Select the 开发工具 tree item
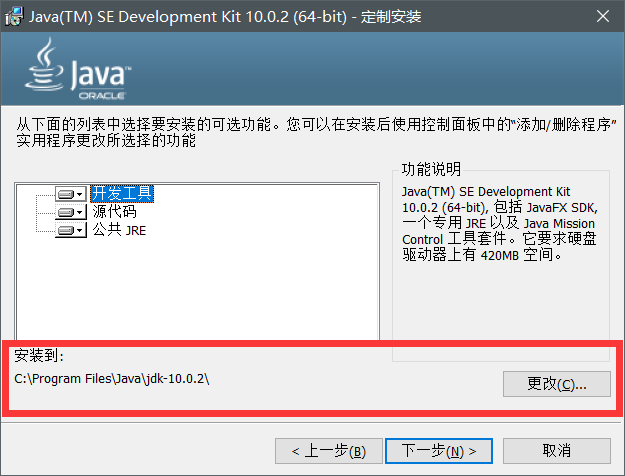 [x=122, y=194]
